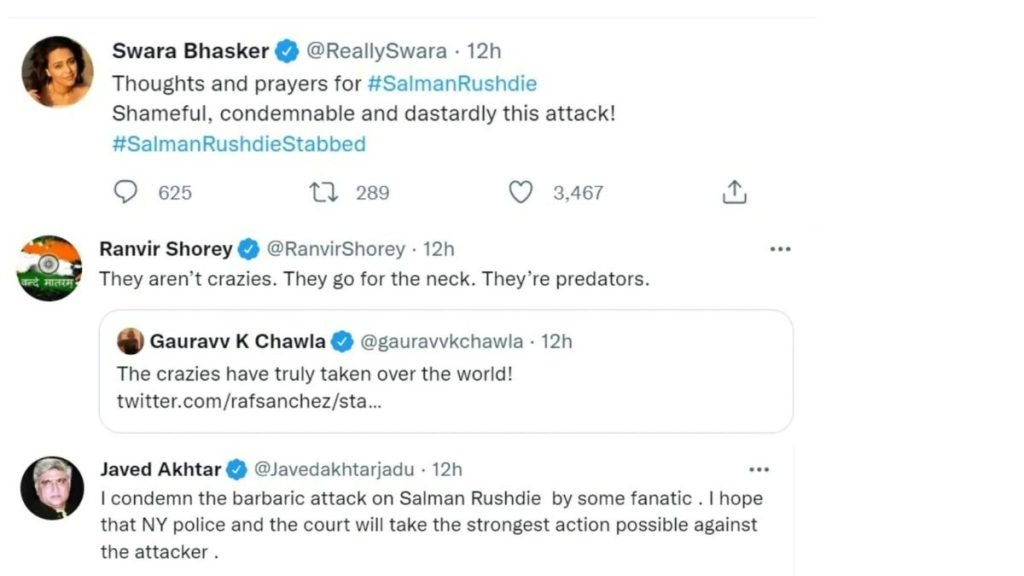
Task: Open the twitter.com/rafsanchez link in quoted tweet
Action: (x=249, y=402)
